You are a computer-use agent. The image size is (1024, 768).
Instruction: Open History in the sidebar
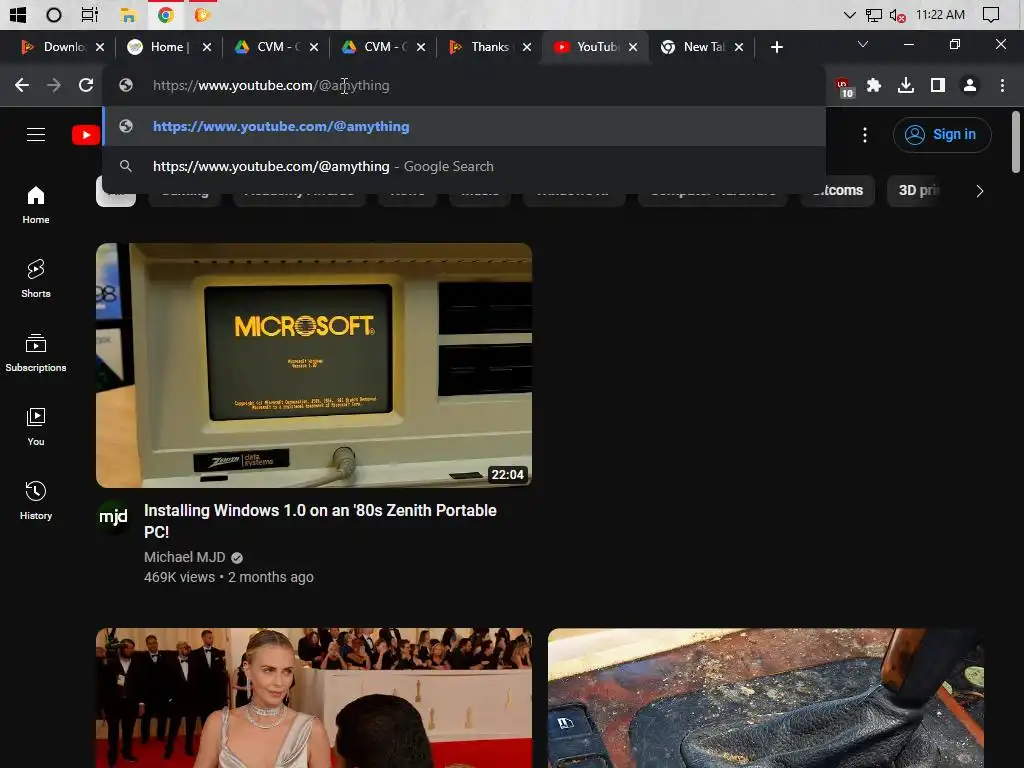[x=36, y=501]
